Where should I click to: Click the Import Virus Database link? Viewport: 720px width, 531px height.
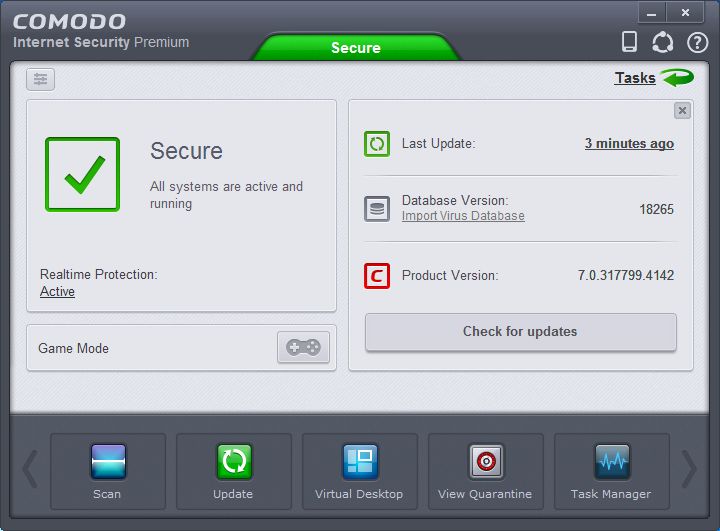[463, 216]
